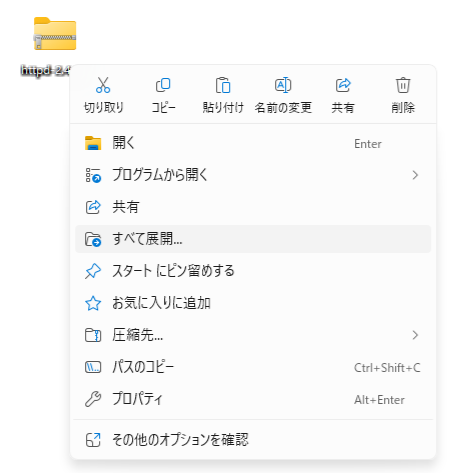Click the share icon beside 共有 list entry
The width and height of the screenshot is (460, 473).
point(93,207)
